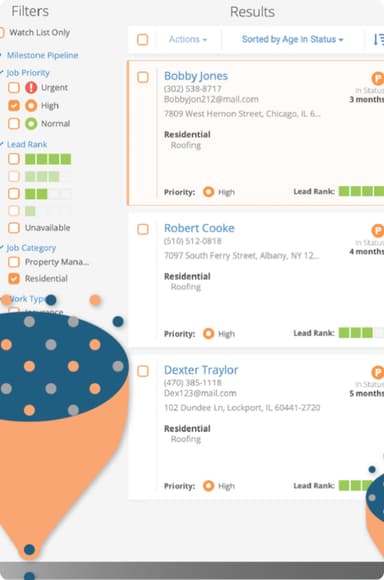
Task: Click the sort order icon in results toolbar
Action: pos(378,39)
